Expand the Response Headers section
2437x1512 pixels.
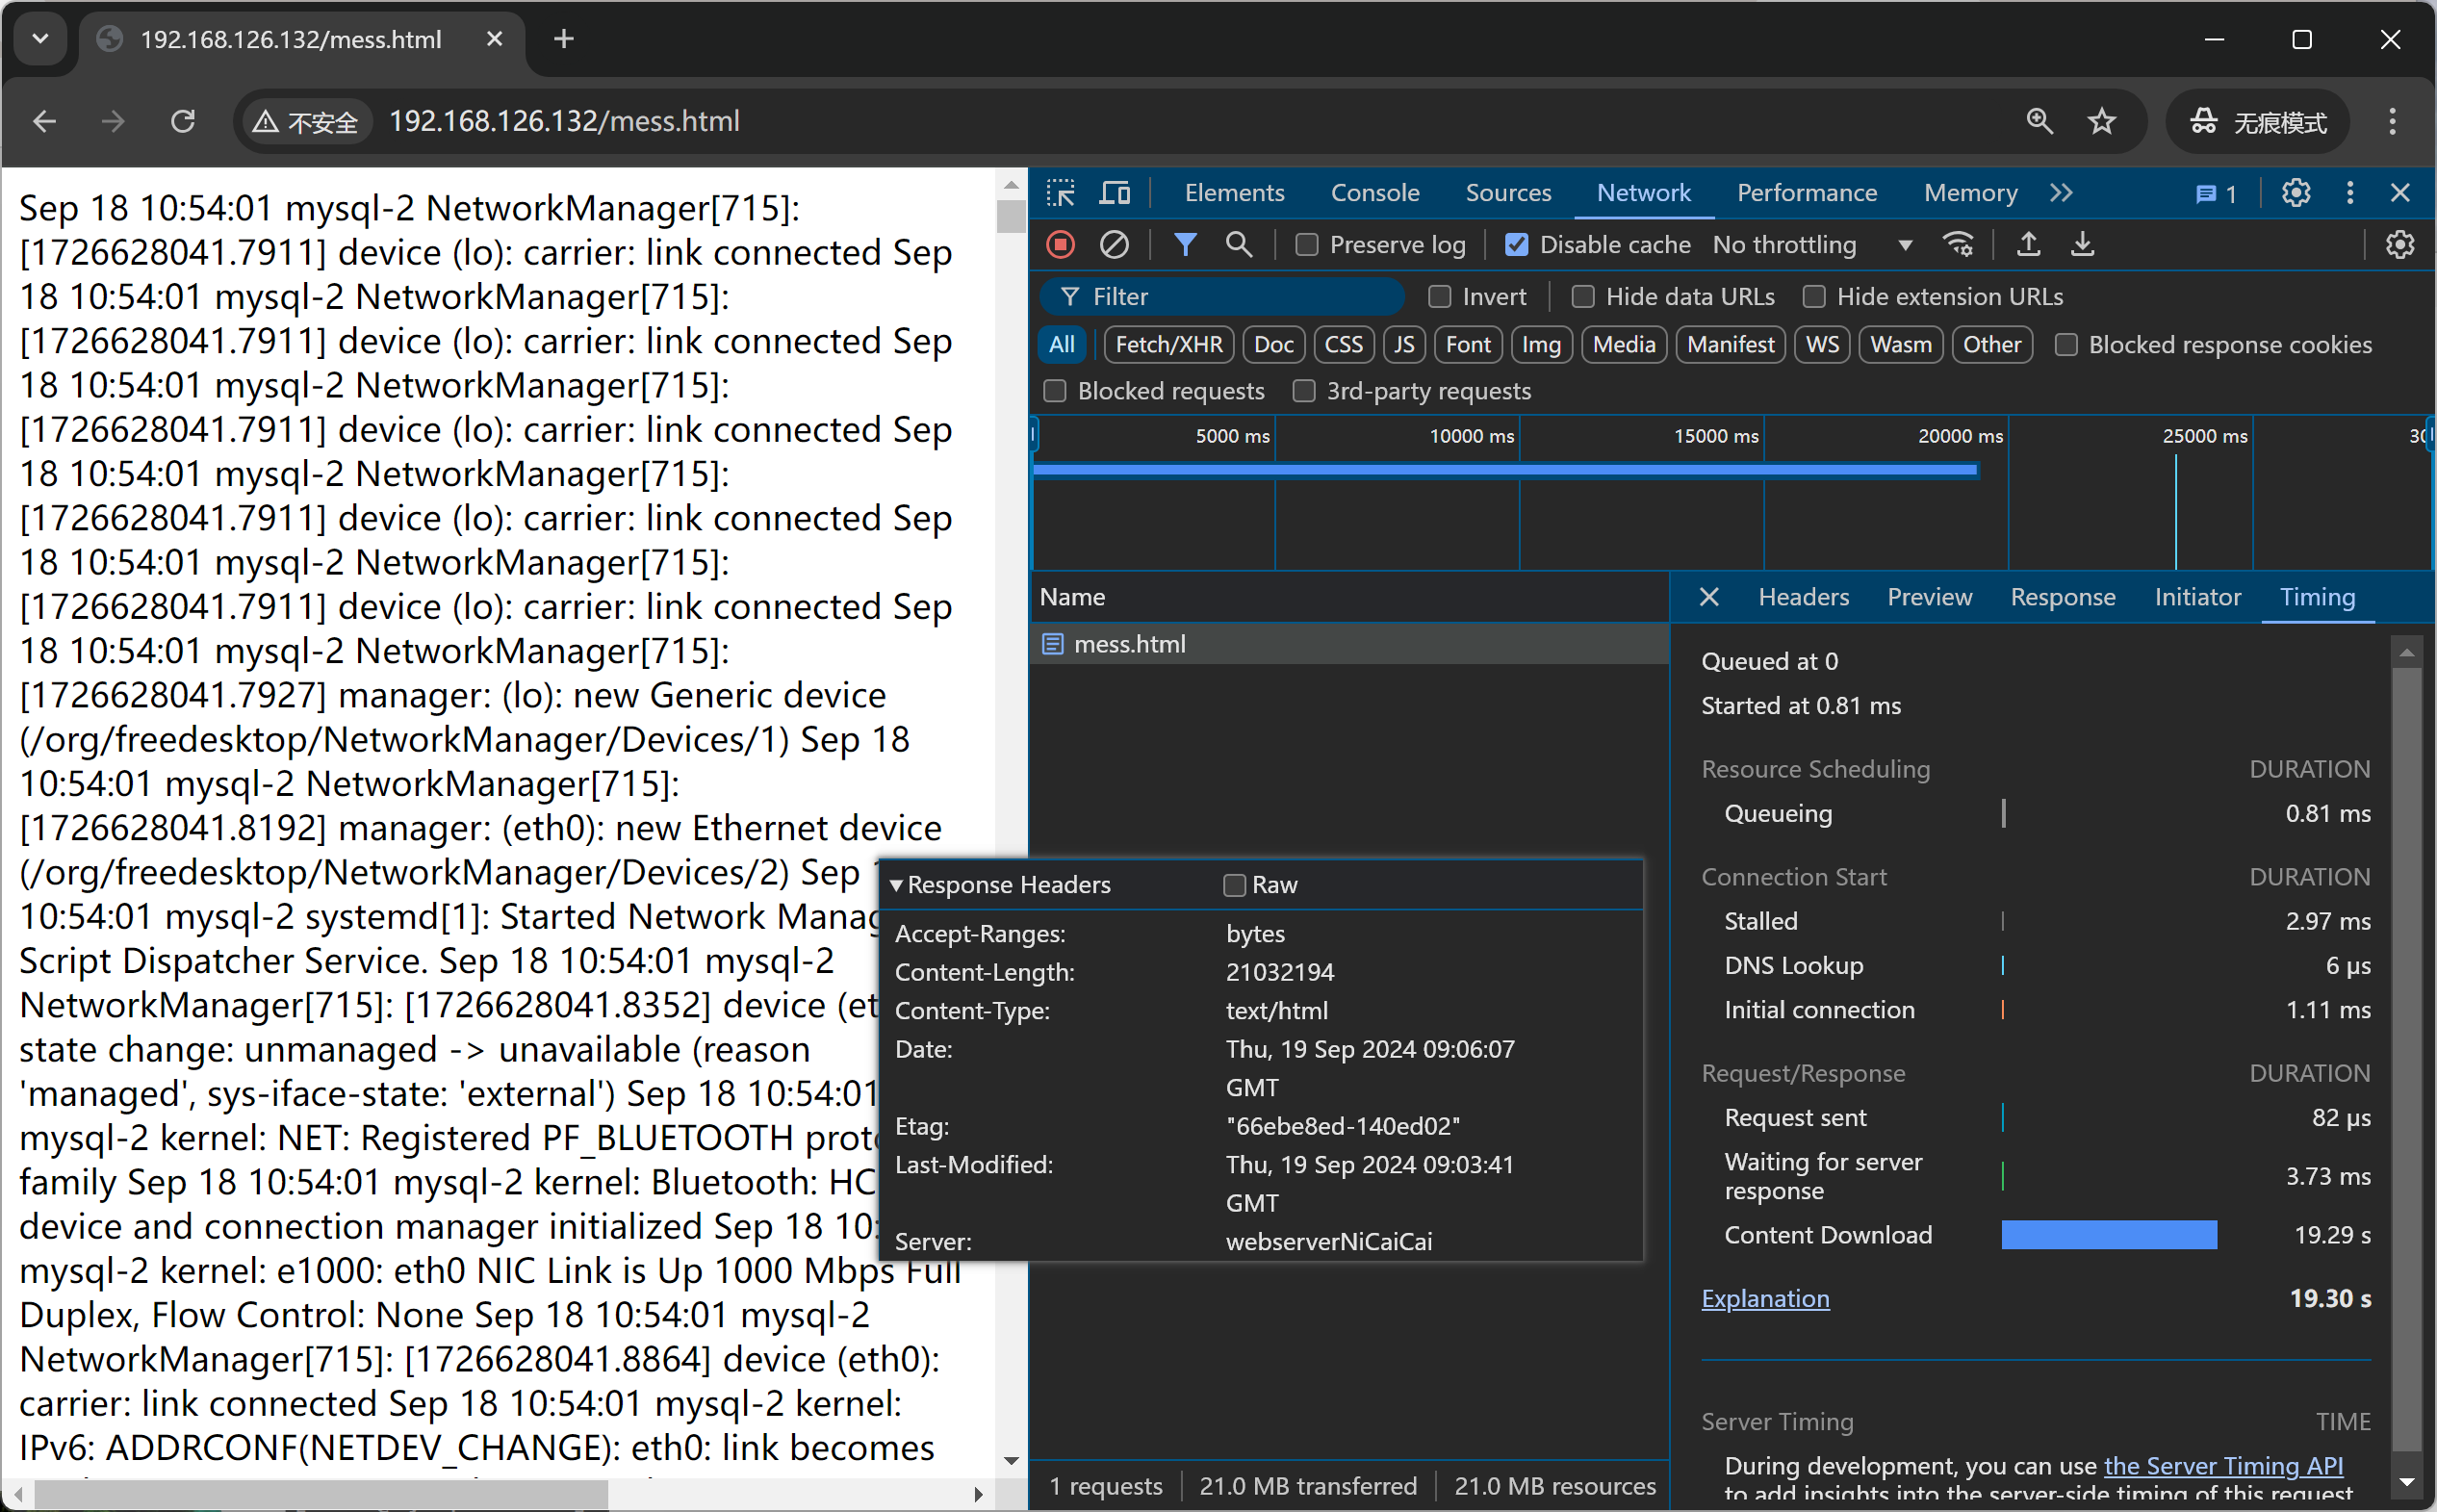(x=899, y=884)
